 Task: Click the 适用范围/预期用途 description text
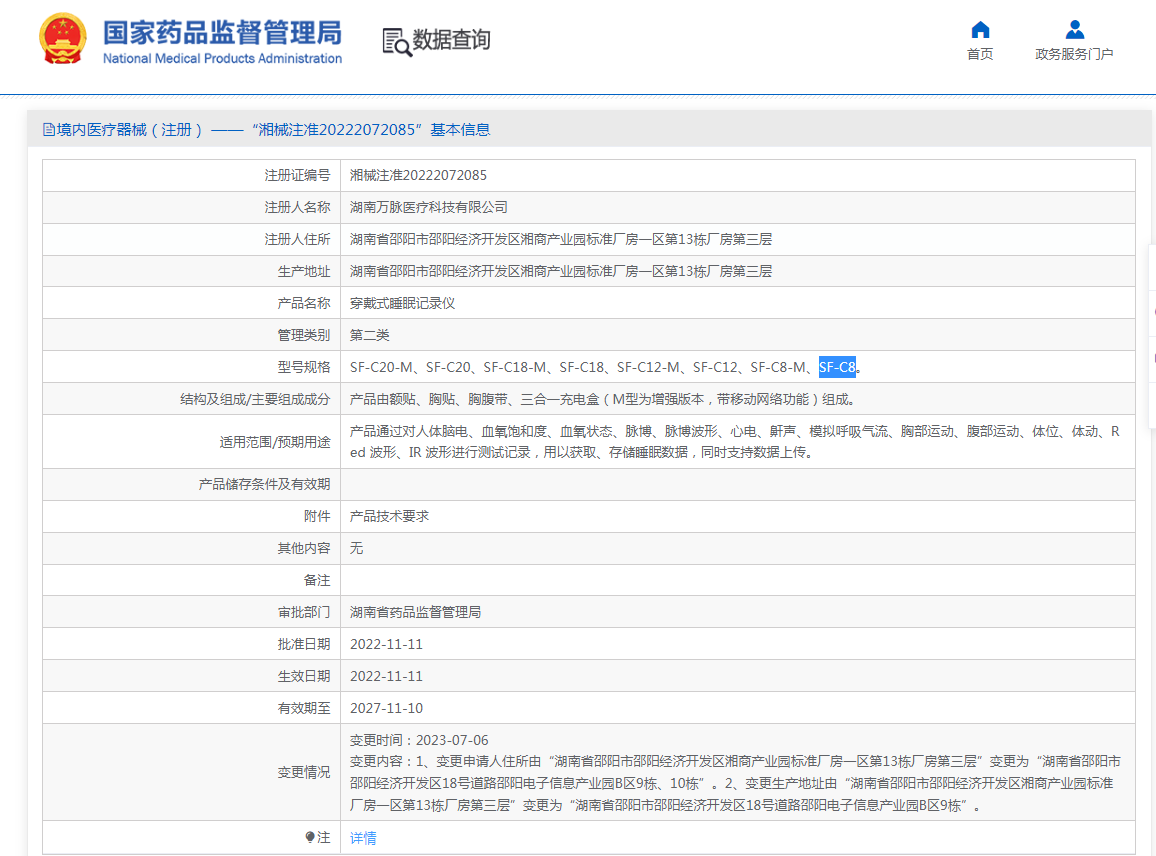735,442
